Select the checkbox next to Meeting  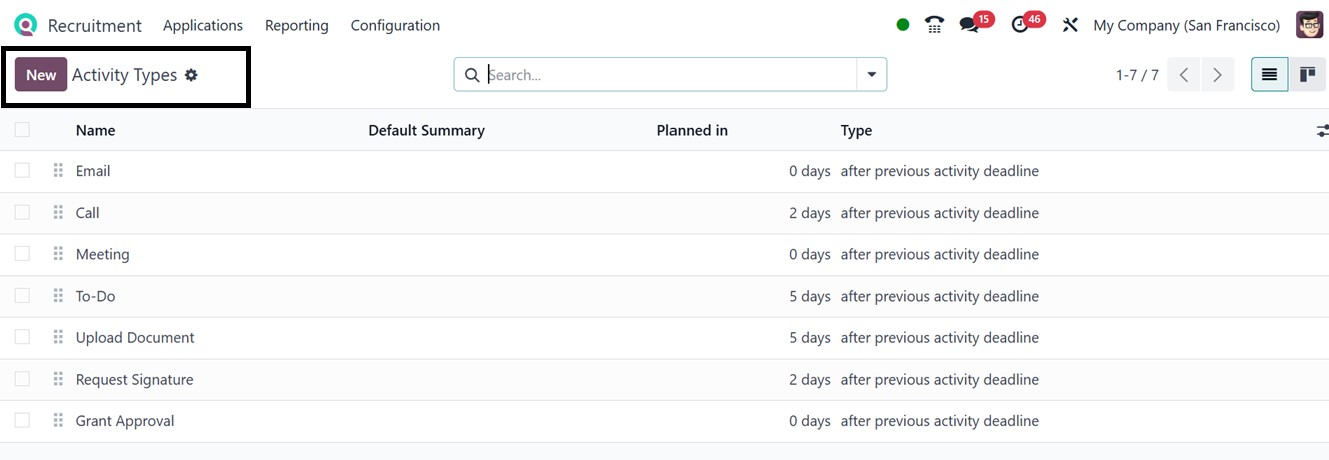pyautogui.click(x=22, y=254)
